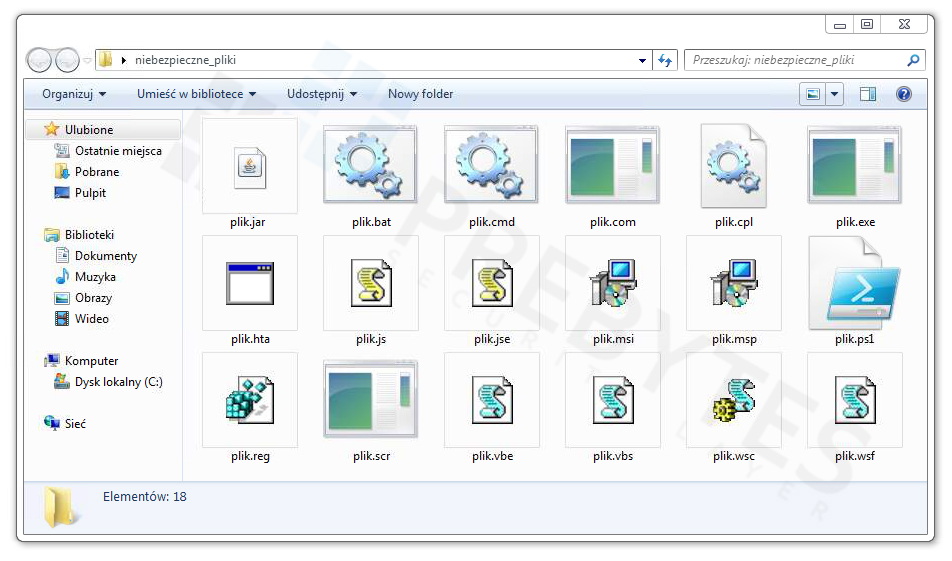The width and height of the screenshot is (952, 561).
Task: Click the plik.hta file name label
Action: click(x=250, y=339)
